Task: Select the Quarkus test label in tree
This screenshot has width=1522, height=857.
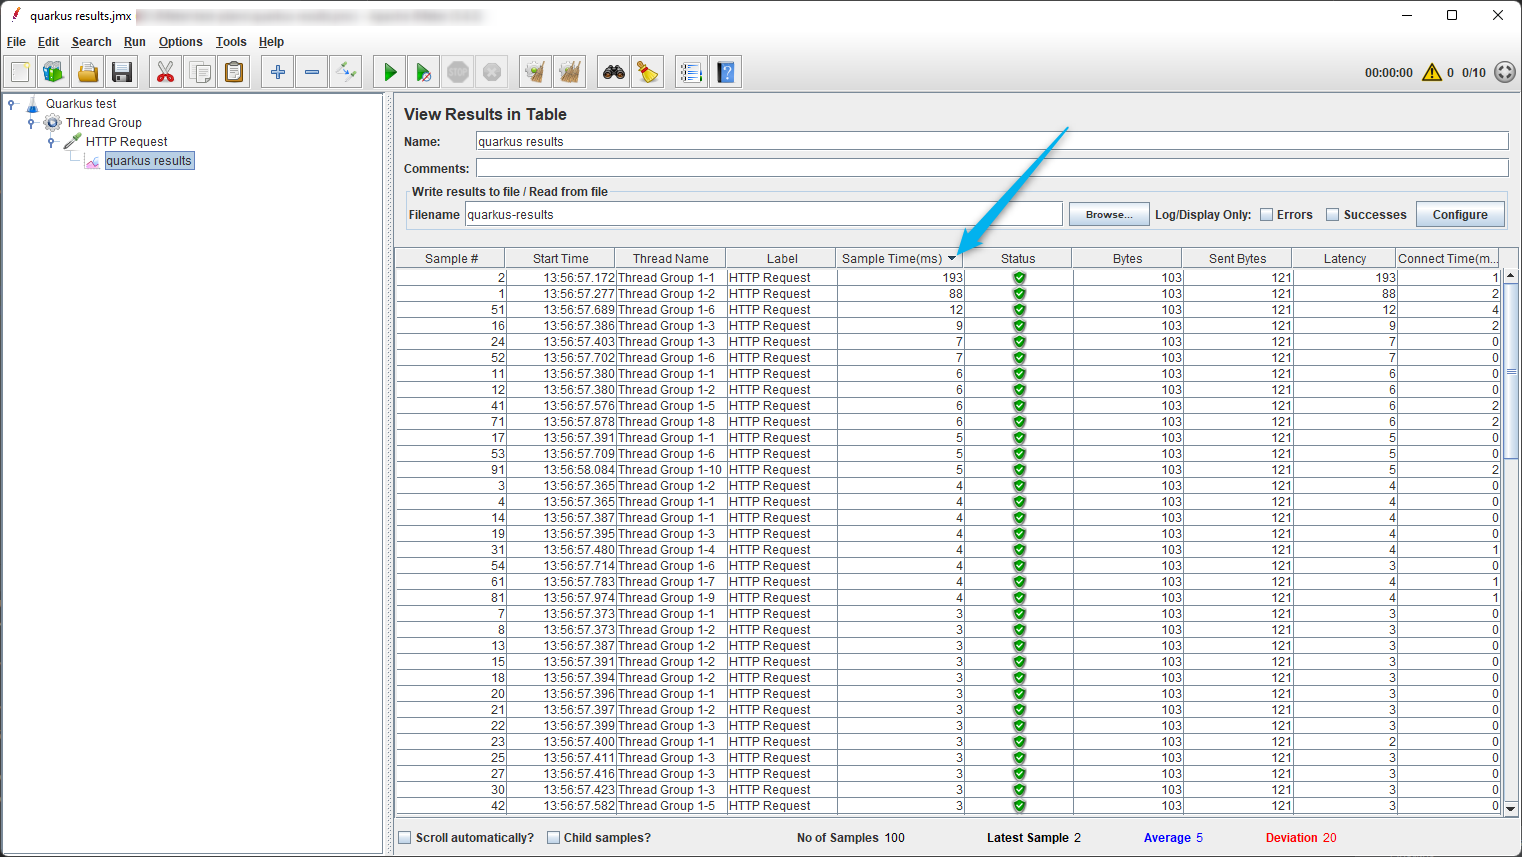Action: pyautogui.click(x=81, y=104)
